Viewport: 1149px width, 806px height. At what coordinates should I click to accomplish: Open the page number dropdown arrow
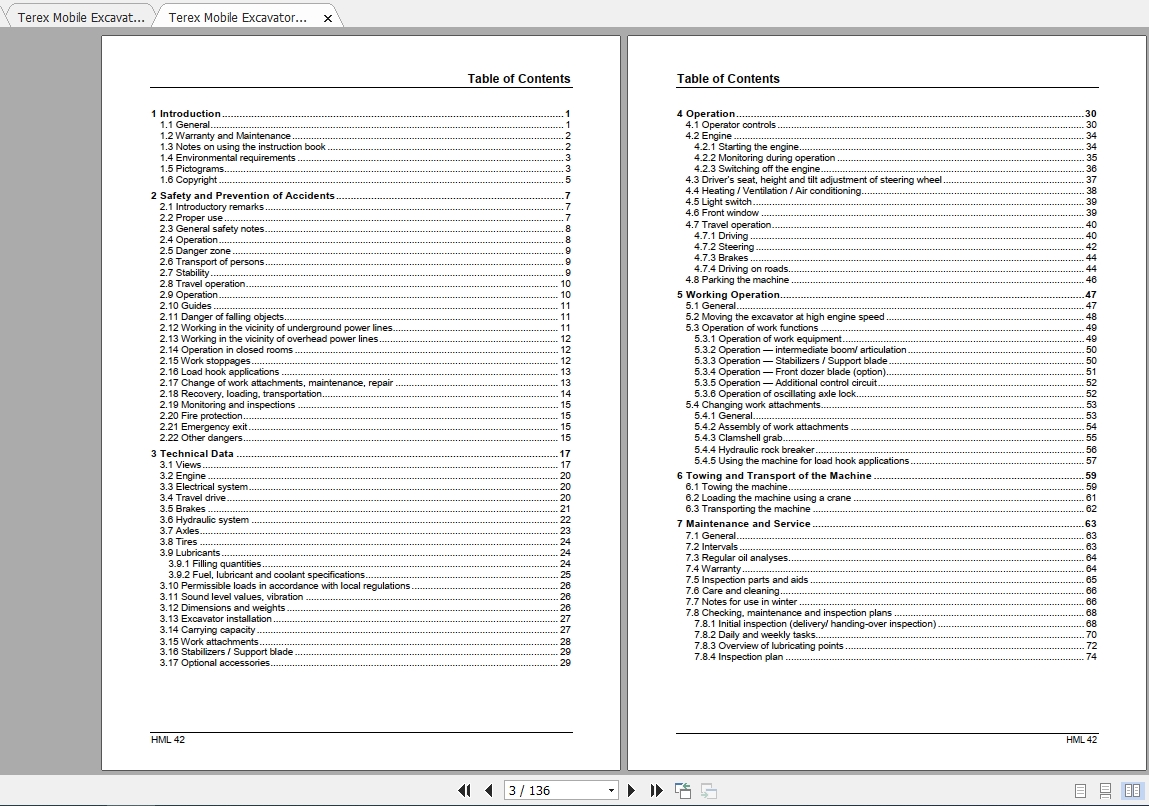click(611, 791)
